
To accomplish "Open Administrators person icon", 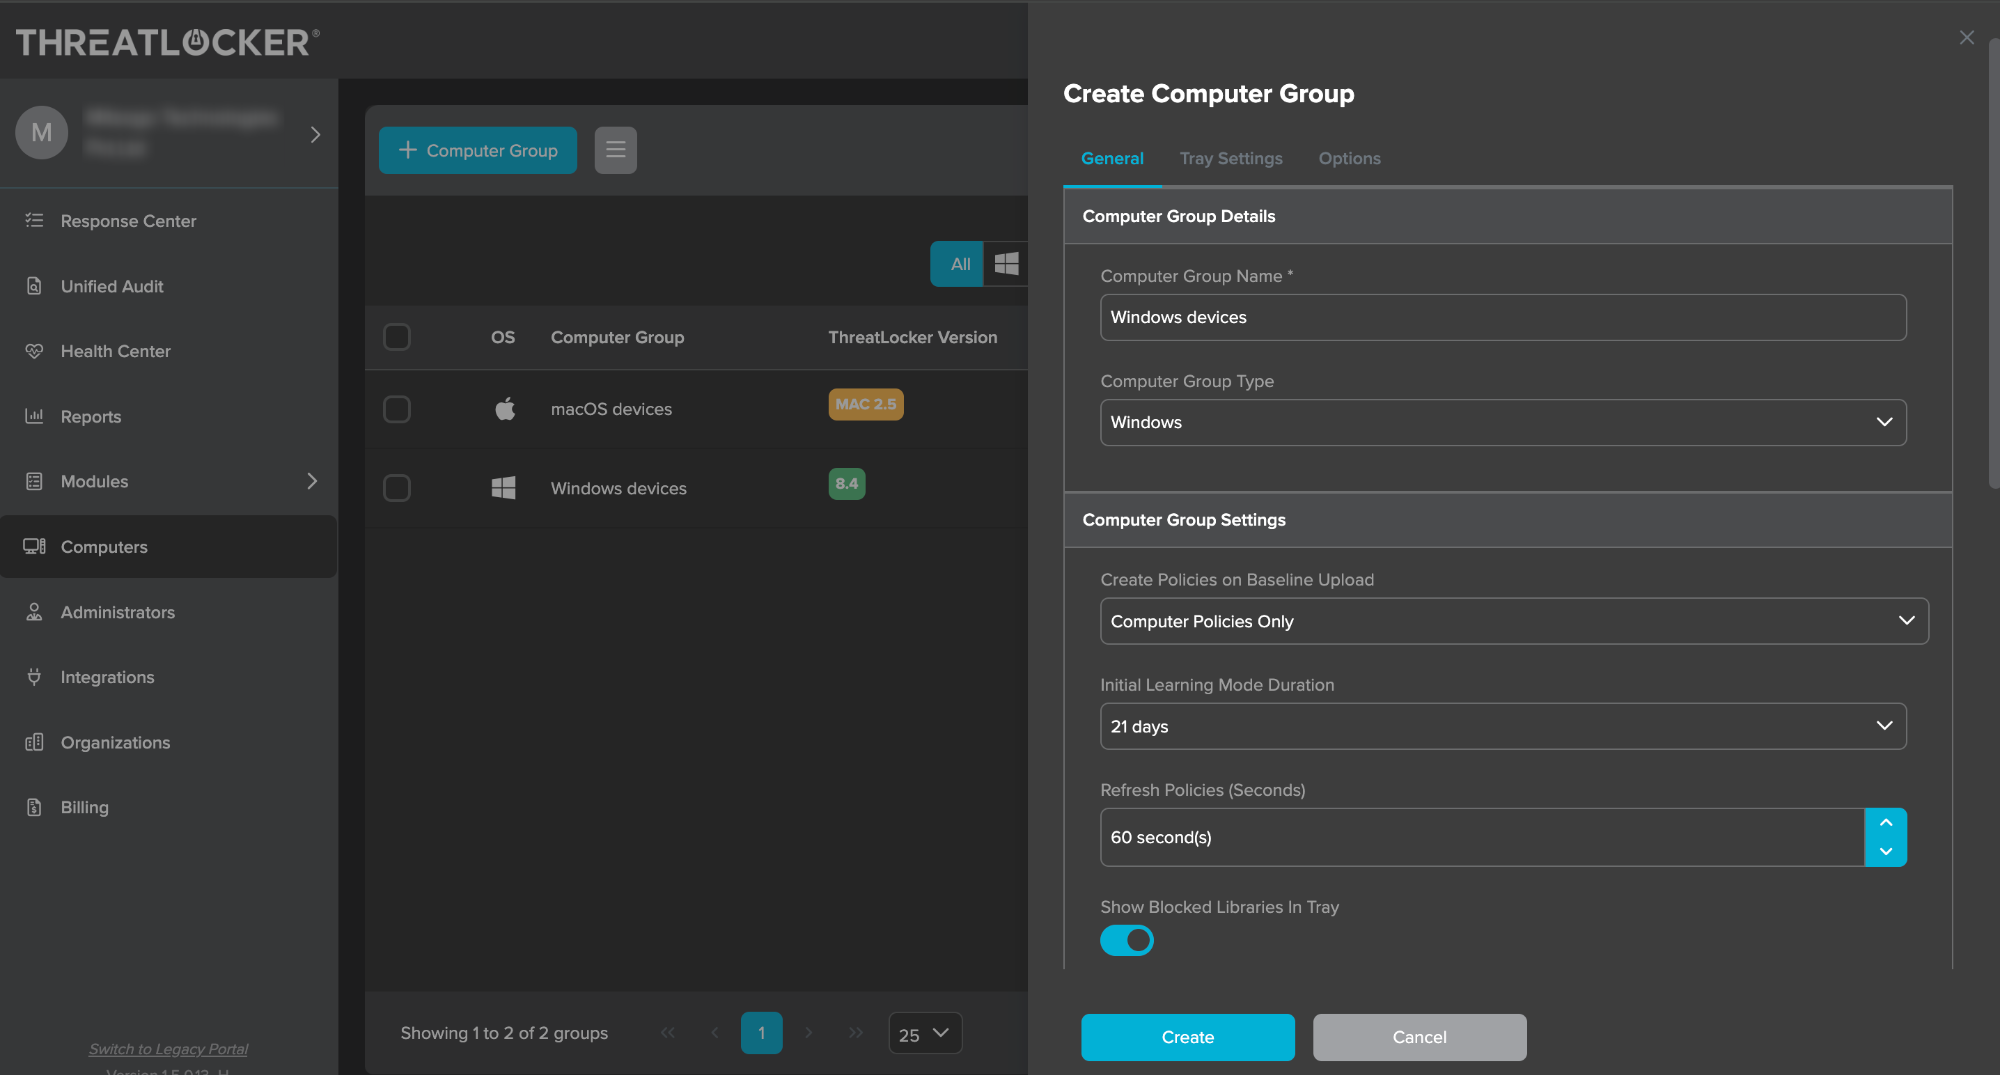I will click(34, 612).
